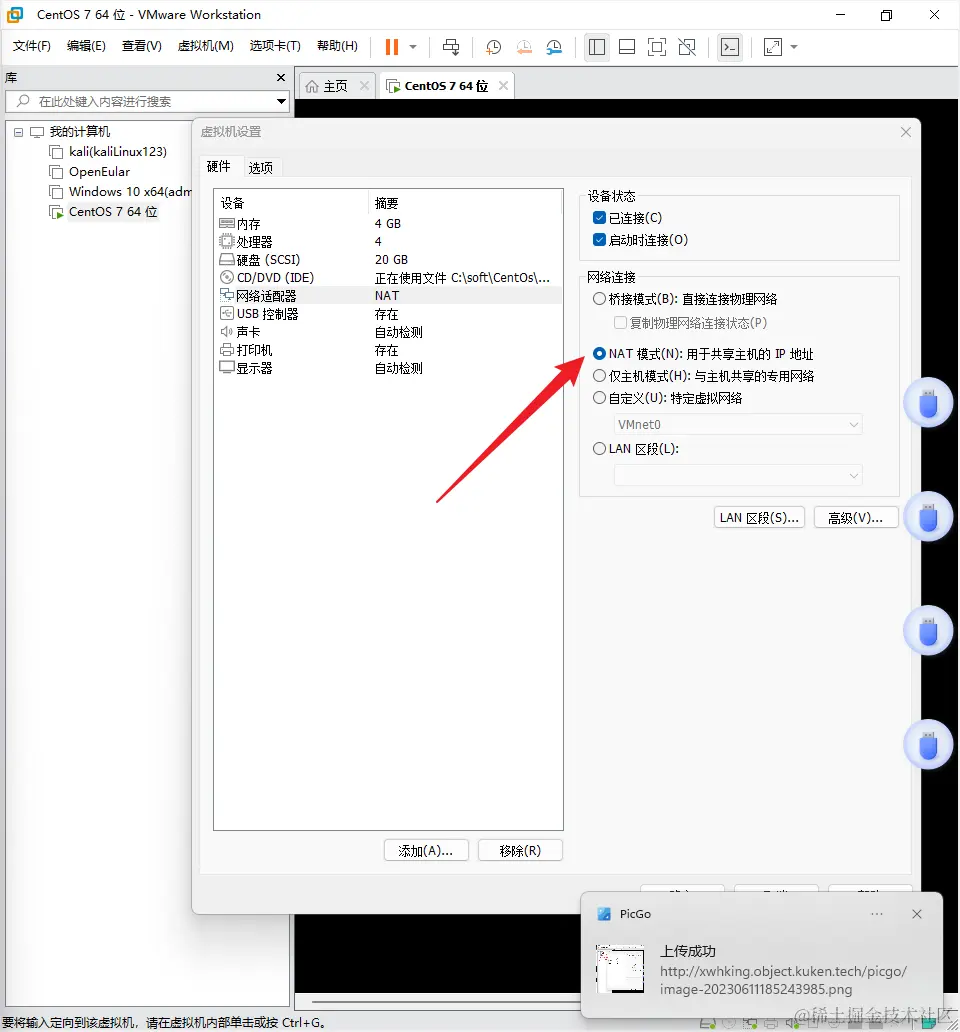Select 显示器 display device row
Viewport: 960px width, 1032px height.
click(x=388, y=369)
